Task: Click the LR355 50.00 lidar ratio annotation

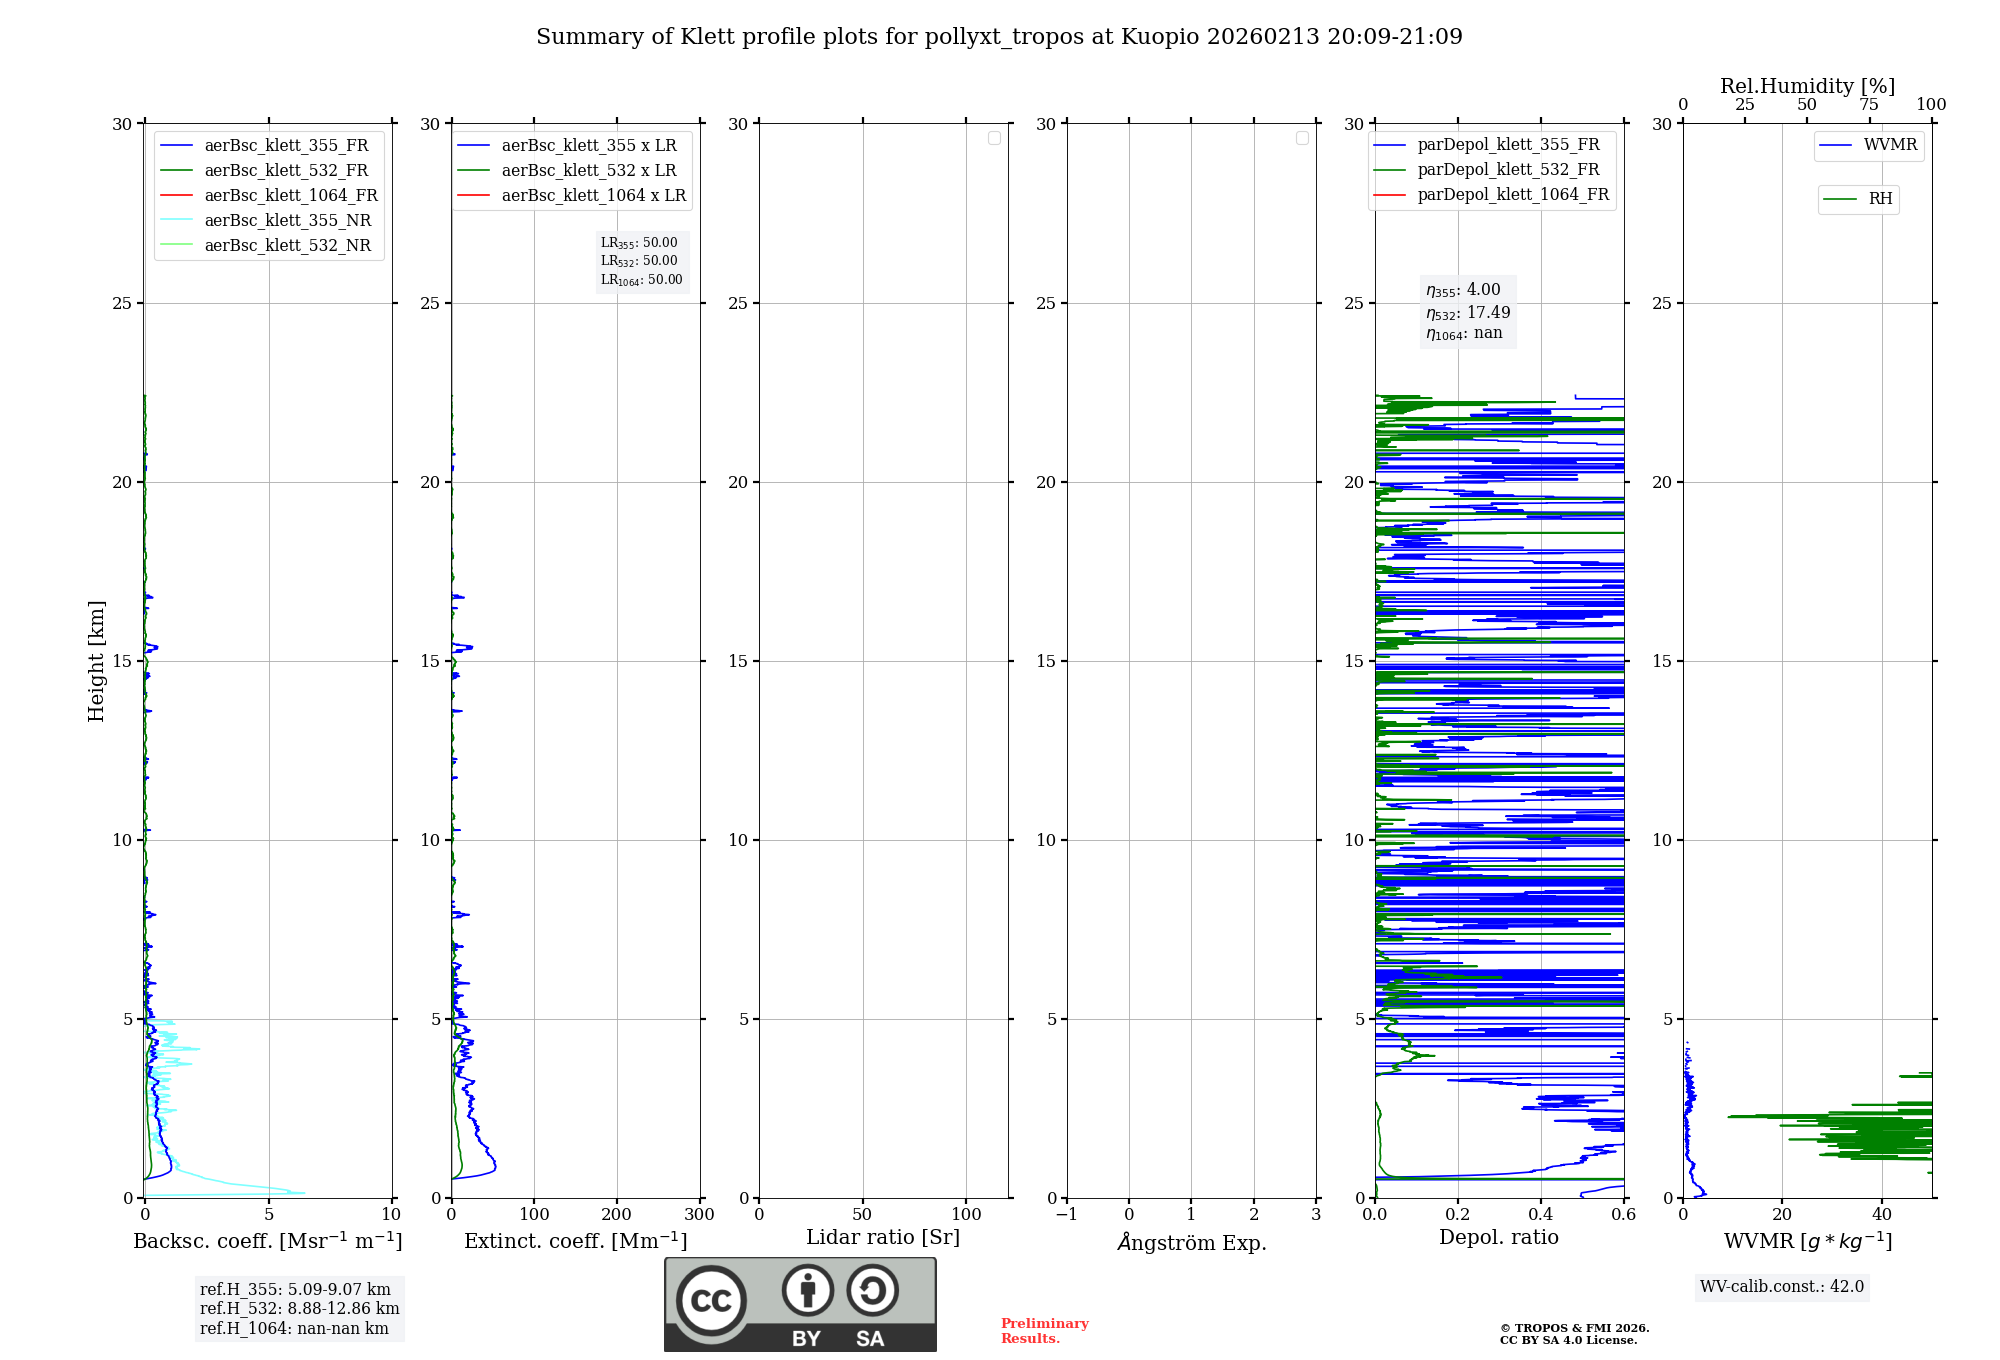Action: click(x=639, y=243)
